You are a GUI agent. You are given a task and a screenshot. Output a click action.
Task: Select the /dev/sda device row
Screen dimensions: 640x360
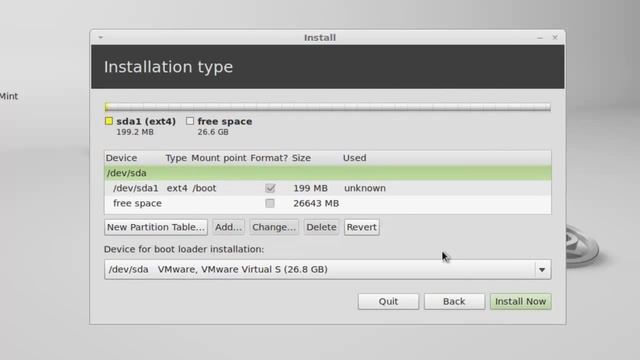coord(328,173)
